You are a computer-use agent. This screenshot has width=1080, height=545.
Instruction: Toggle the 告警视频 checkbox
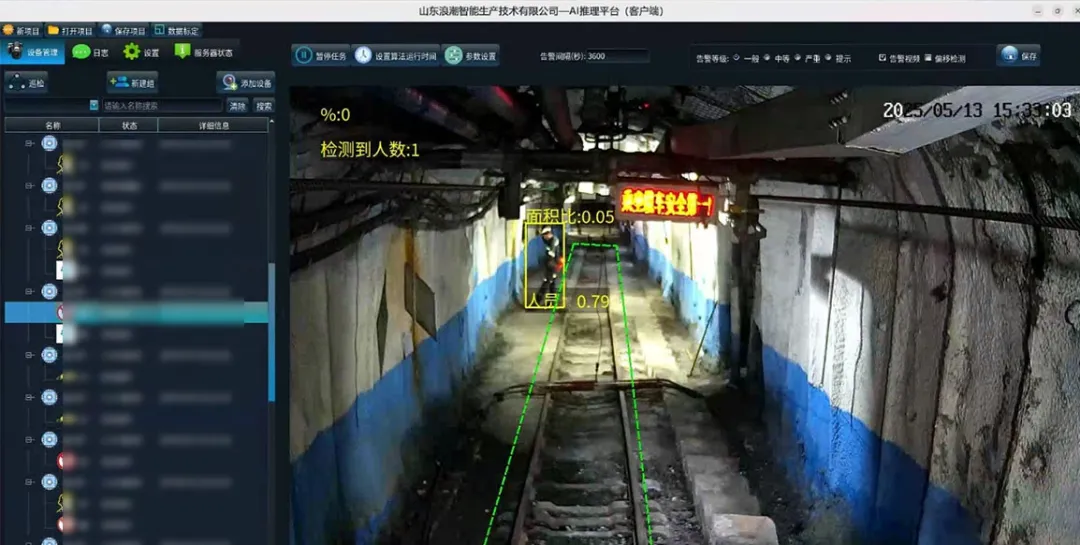point(882,58)
